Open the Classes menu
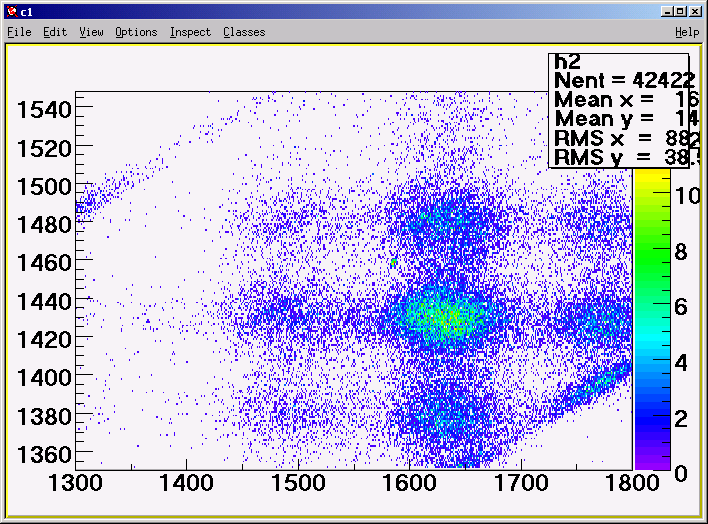 (244, 32)
